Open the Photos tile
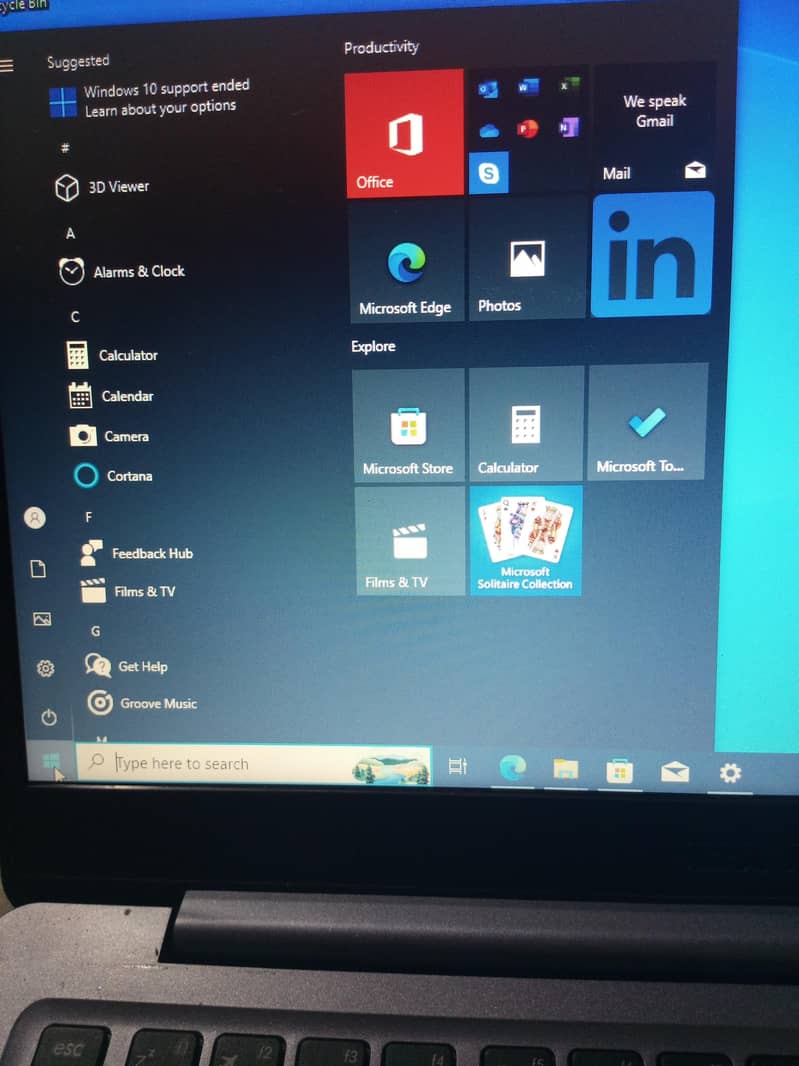 527,259
